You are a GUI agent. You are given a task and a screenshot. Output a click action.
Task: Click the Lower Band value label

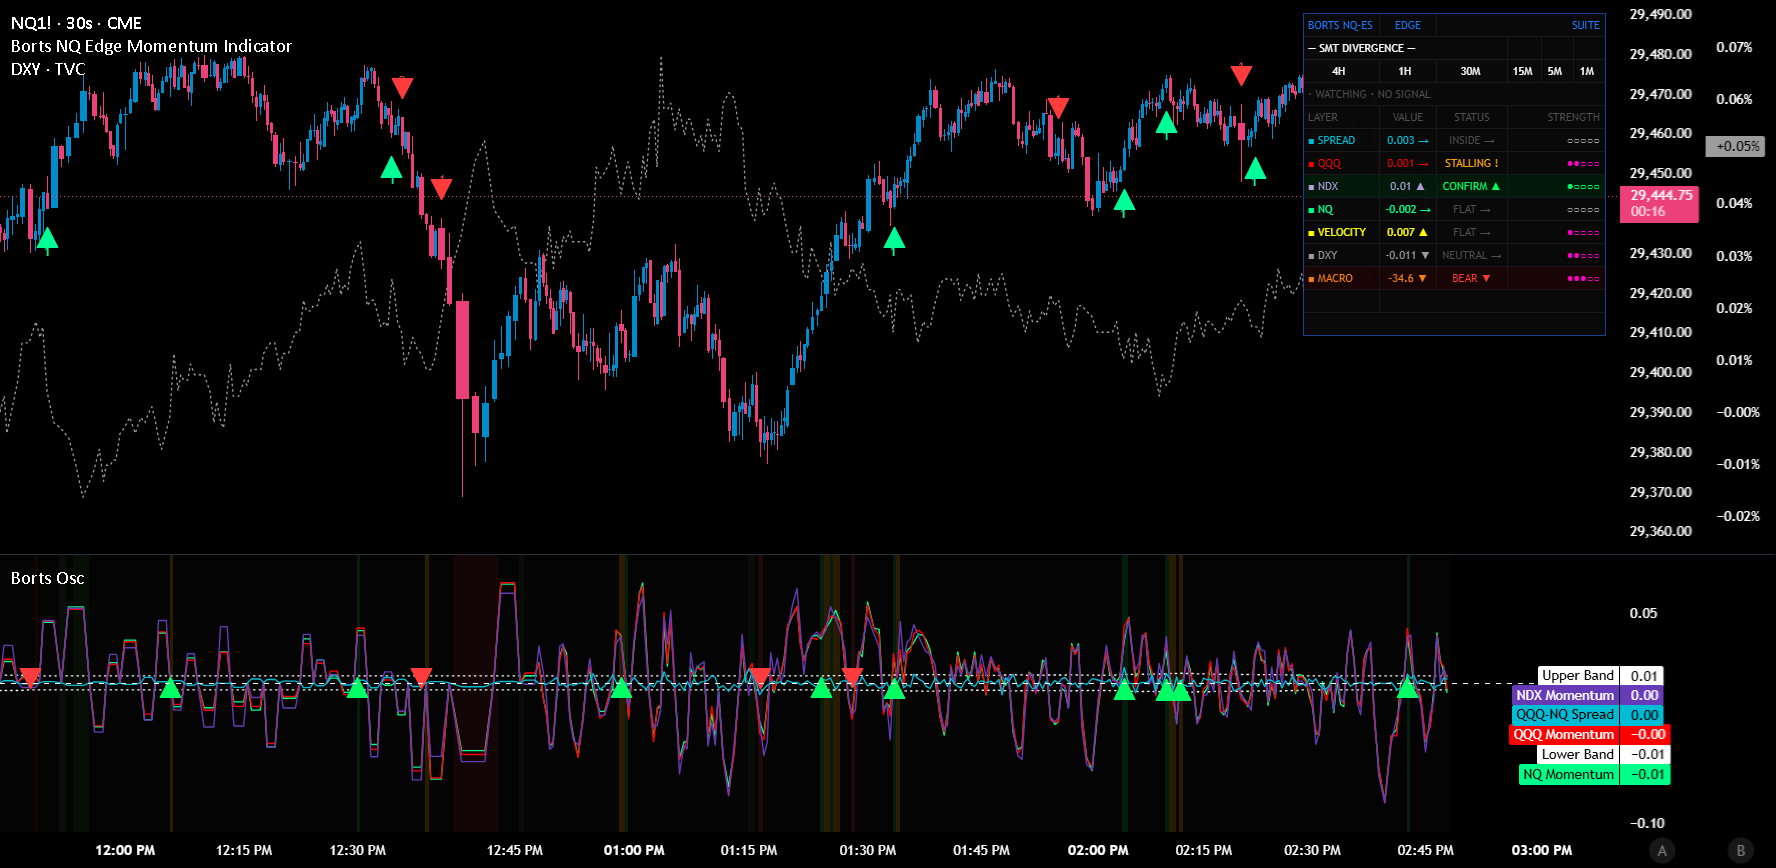[1603, 754]
